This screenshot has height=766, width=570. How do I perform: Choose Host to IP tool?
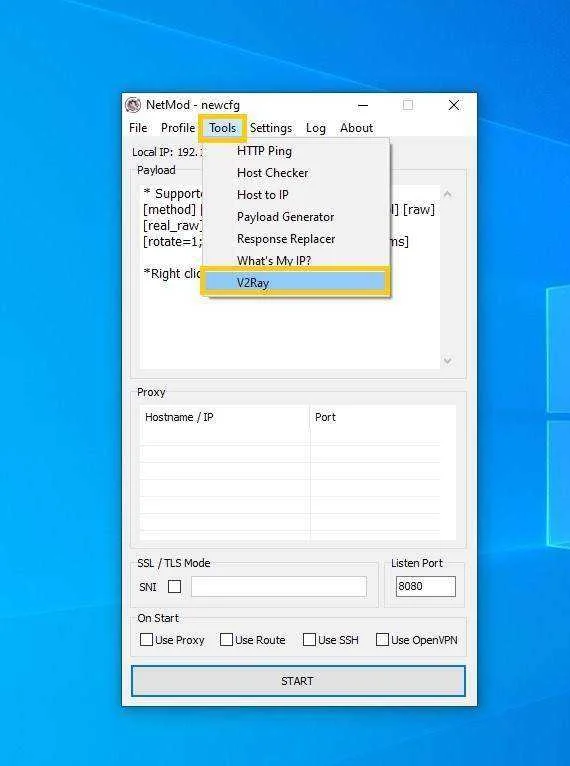[296, 195]
